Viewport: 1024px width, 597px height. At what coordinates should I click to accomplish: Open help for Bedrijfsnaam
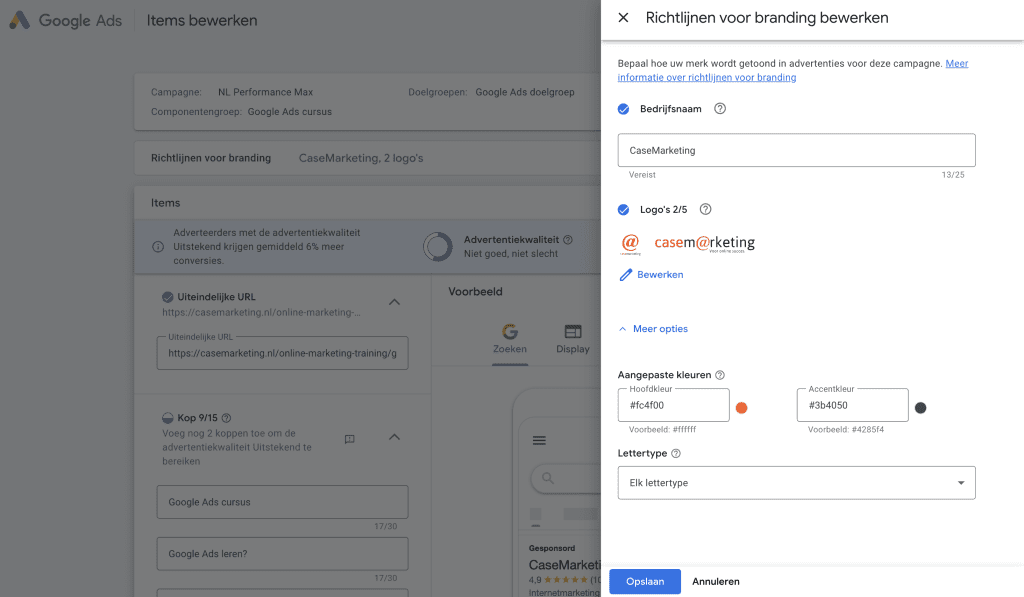coord(720,109)
